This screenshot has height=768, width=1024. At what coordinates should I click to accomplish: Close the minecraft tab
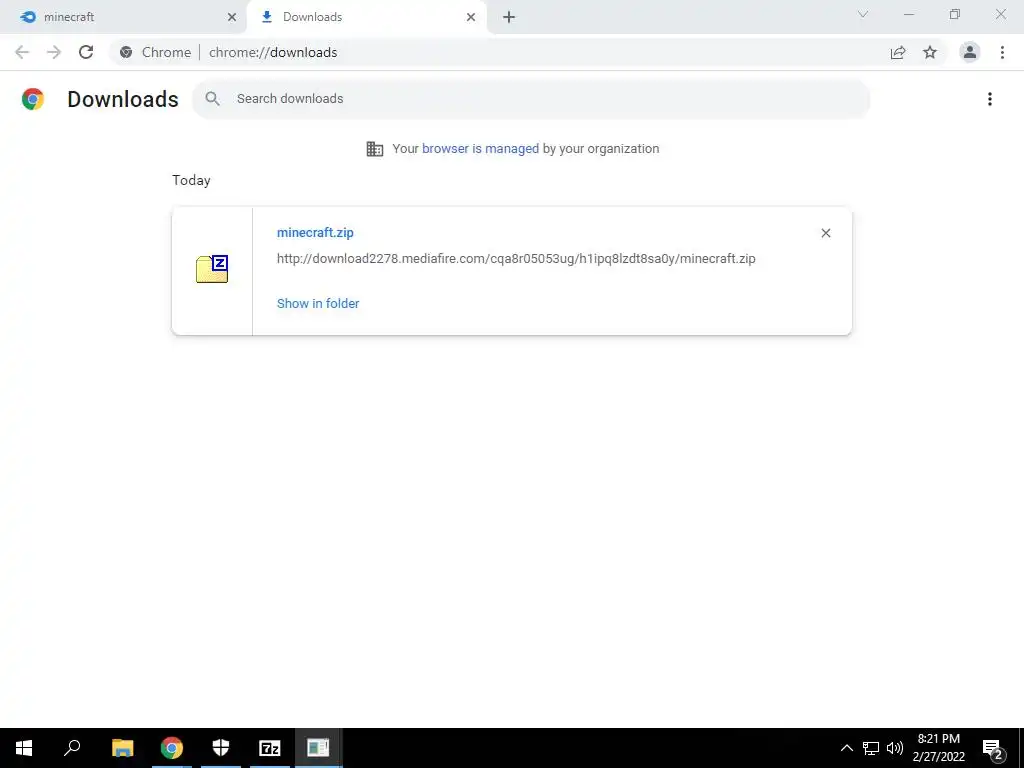tap(232, 17)
